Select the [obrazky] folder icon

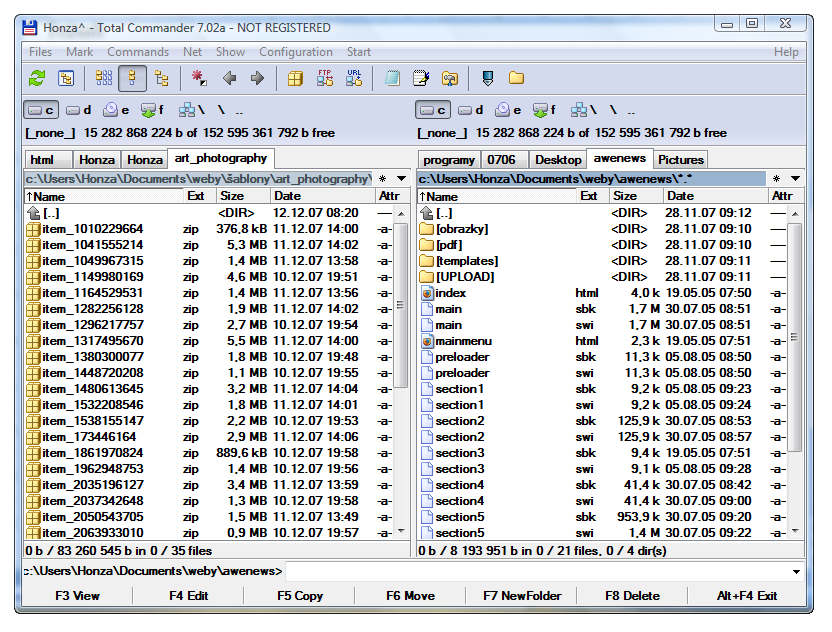coord(427,229)
